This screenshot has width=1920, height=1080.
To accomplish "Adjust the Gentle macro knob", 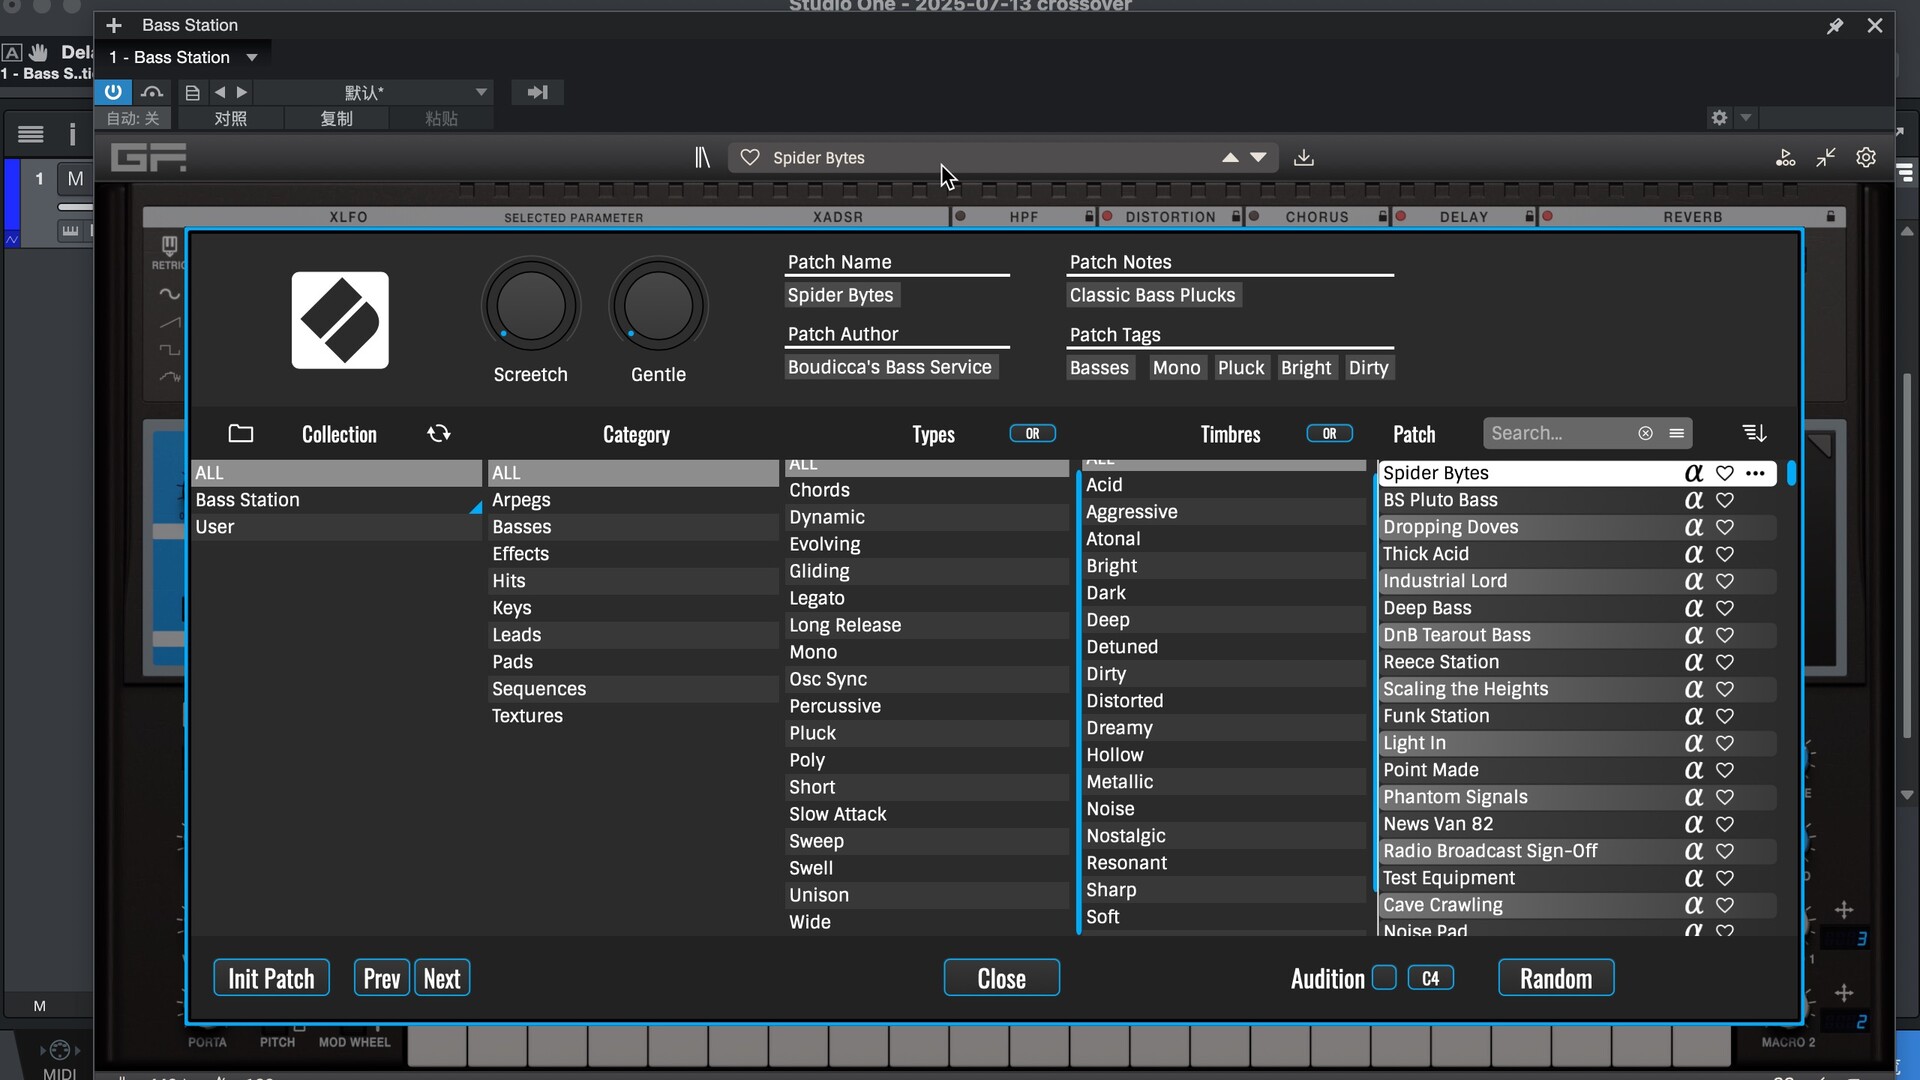I will click(x=658, y=306).
